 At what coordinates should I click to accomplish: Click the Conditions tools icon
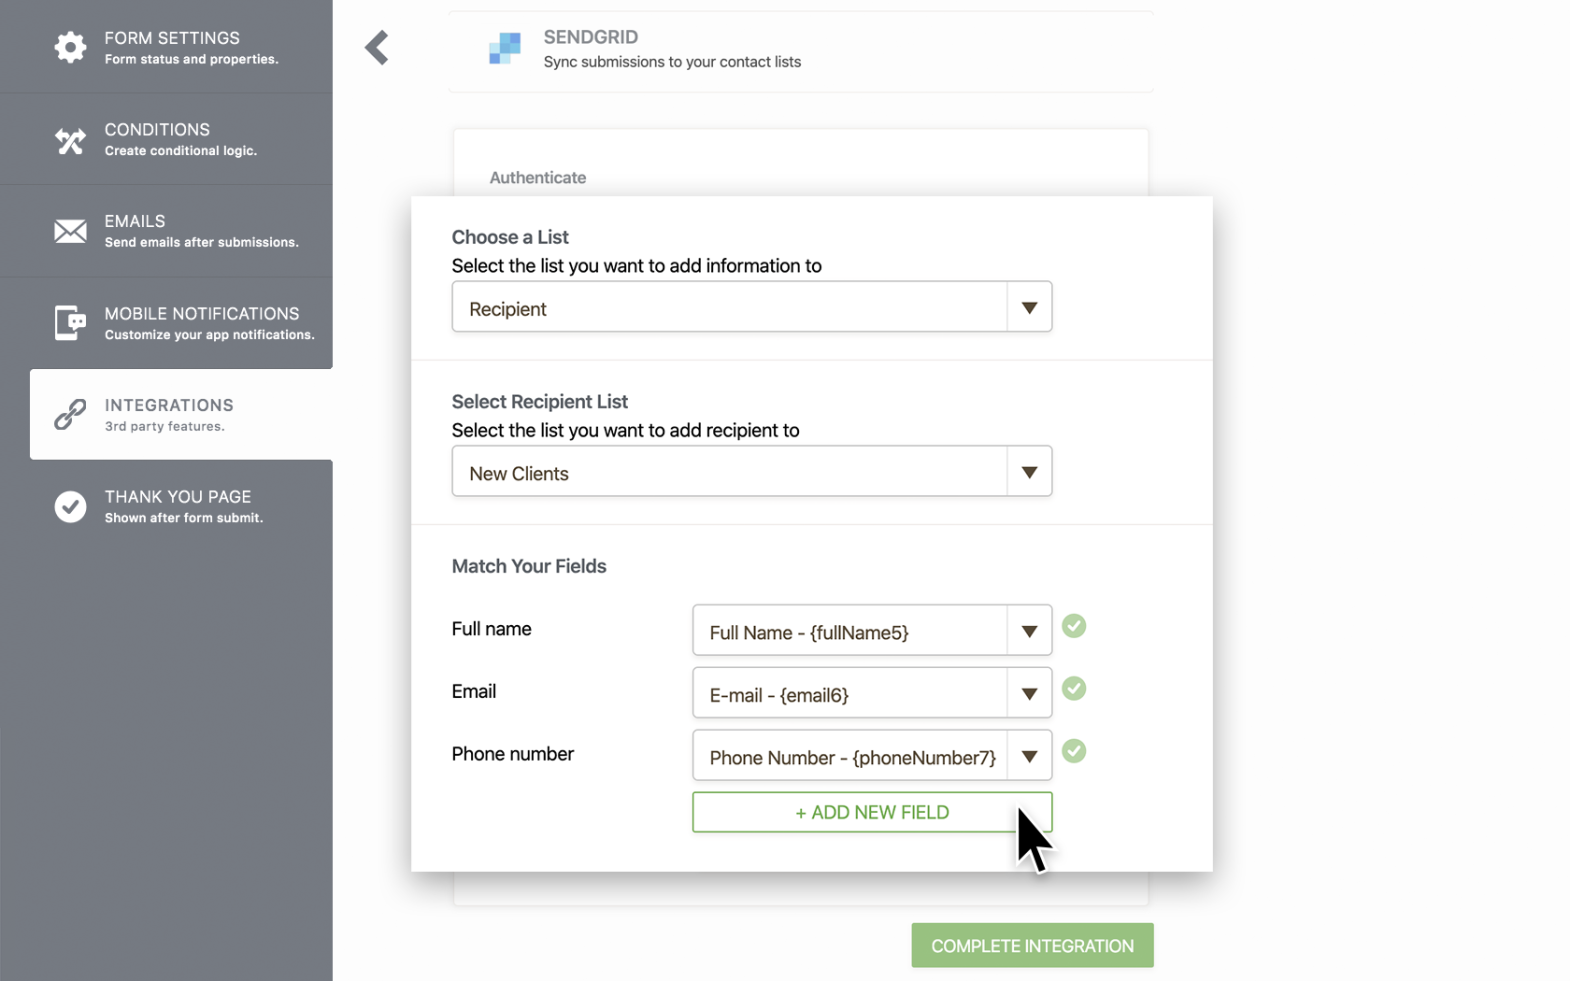pos(70,141)
